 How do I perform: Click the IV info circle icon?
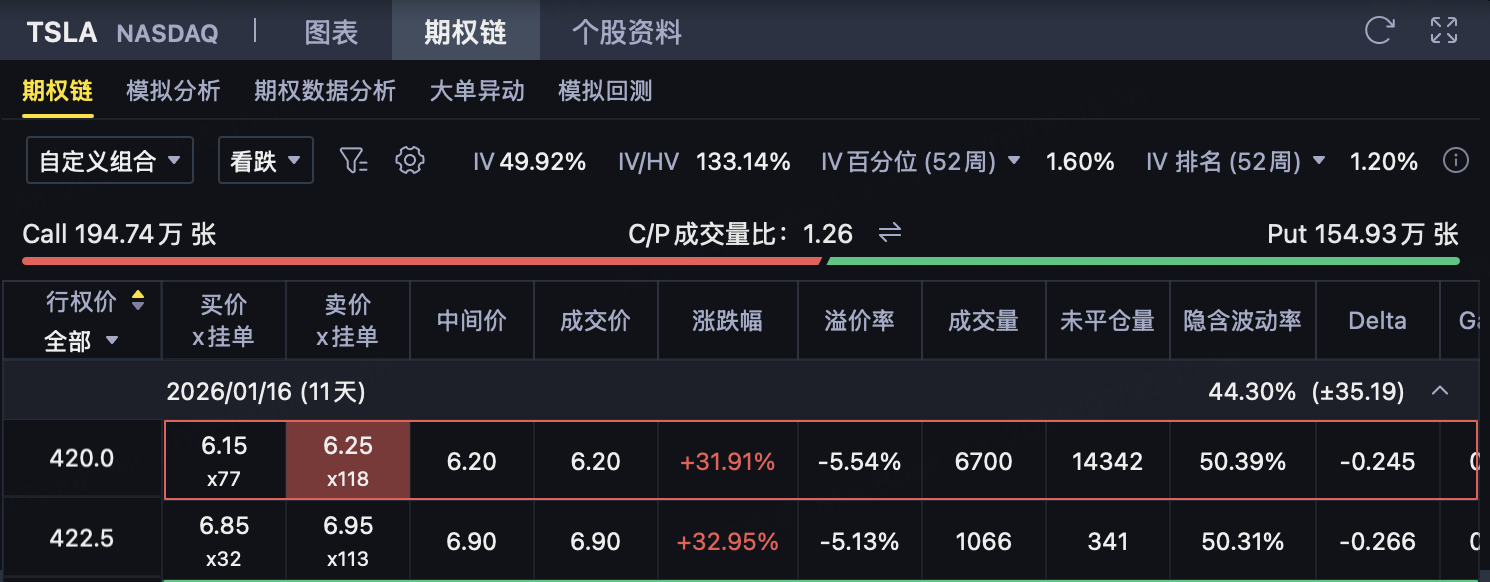[x=1456, y=161]
